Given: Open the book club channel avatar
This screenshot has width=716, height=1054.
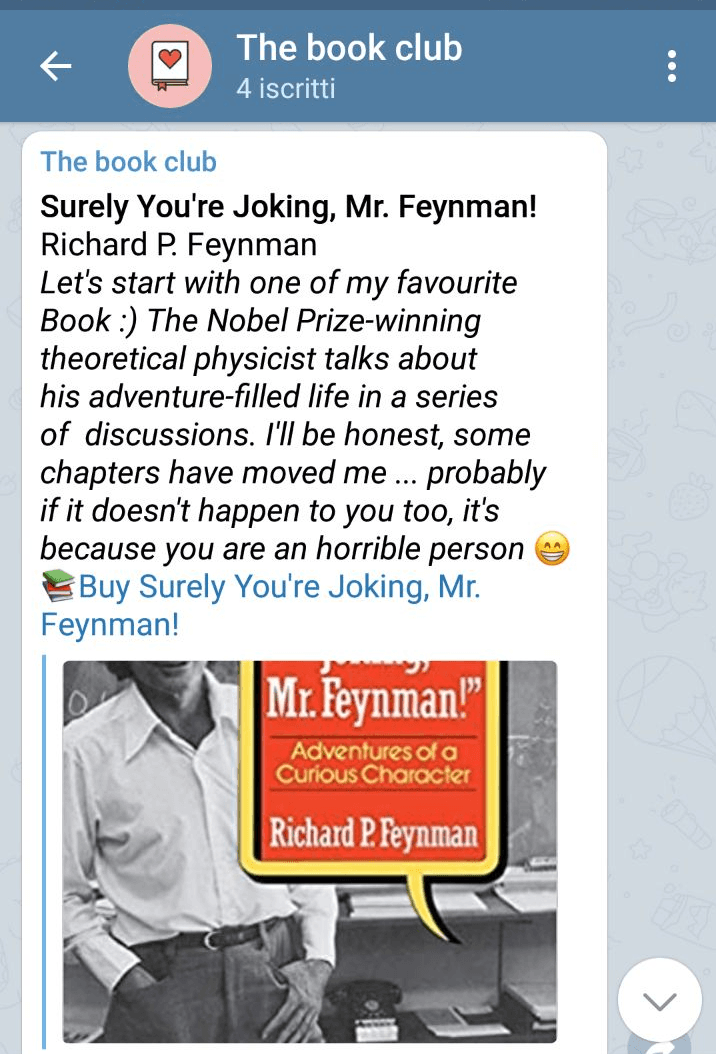Looking at the screenshot, I should [170, 66].
